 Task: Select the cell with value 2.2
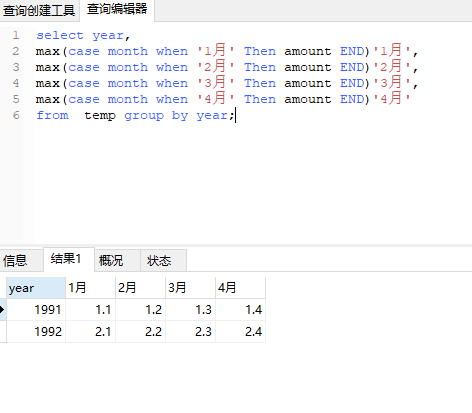point(141,332)
